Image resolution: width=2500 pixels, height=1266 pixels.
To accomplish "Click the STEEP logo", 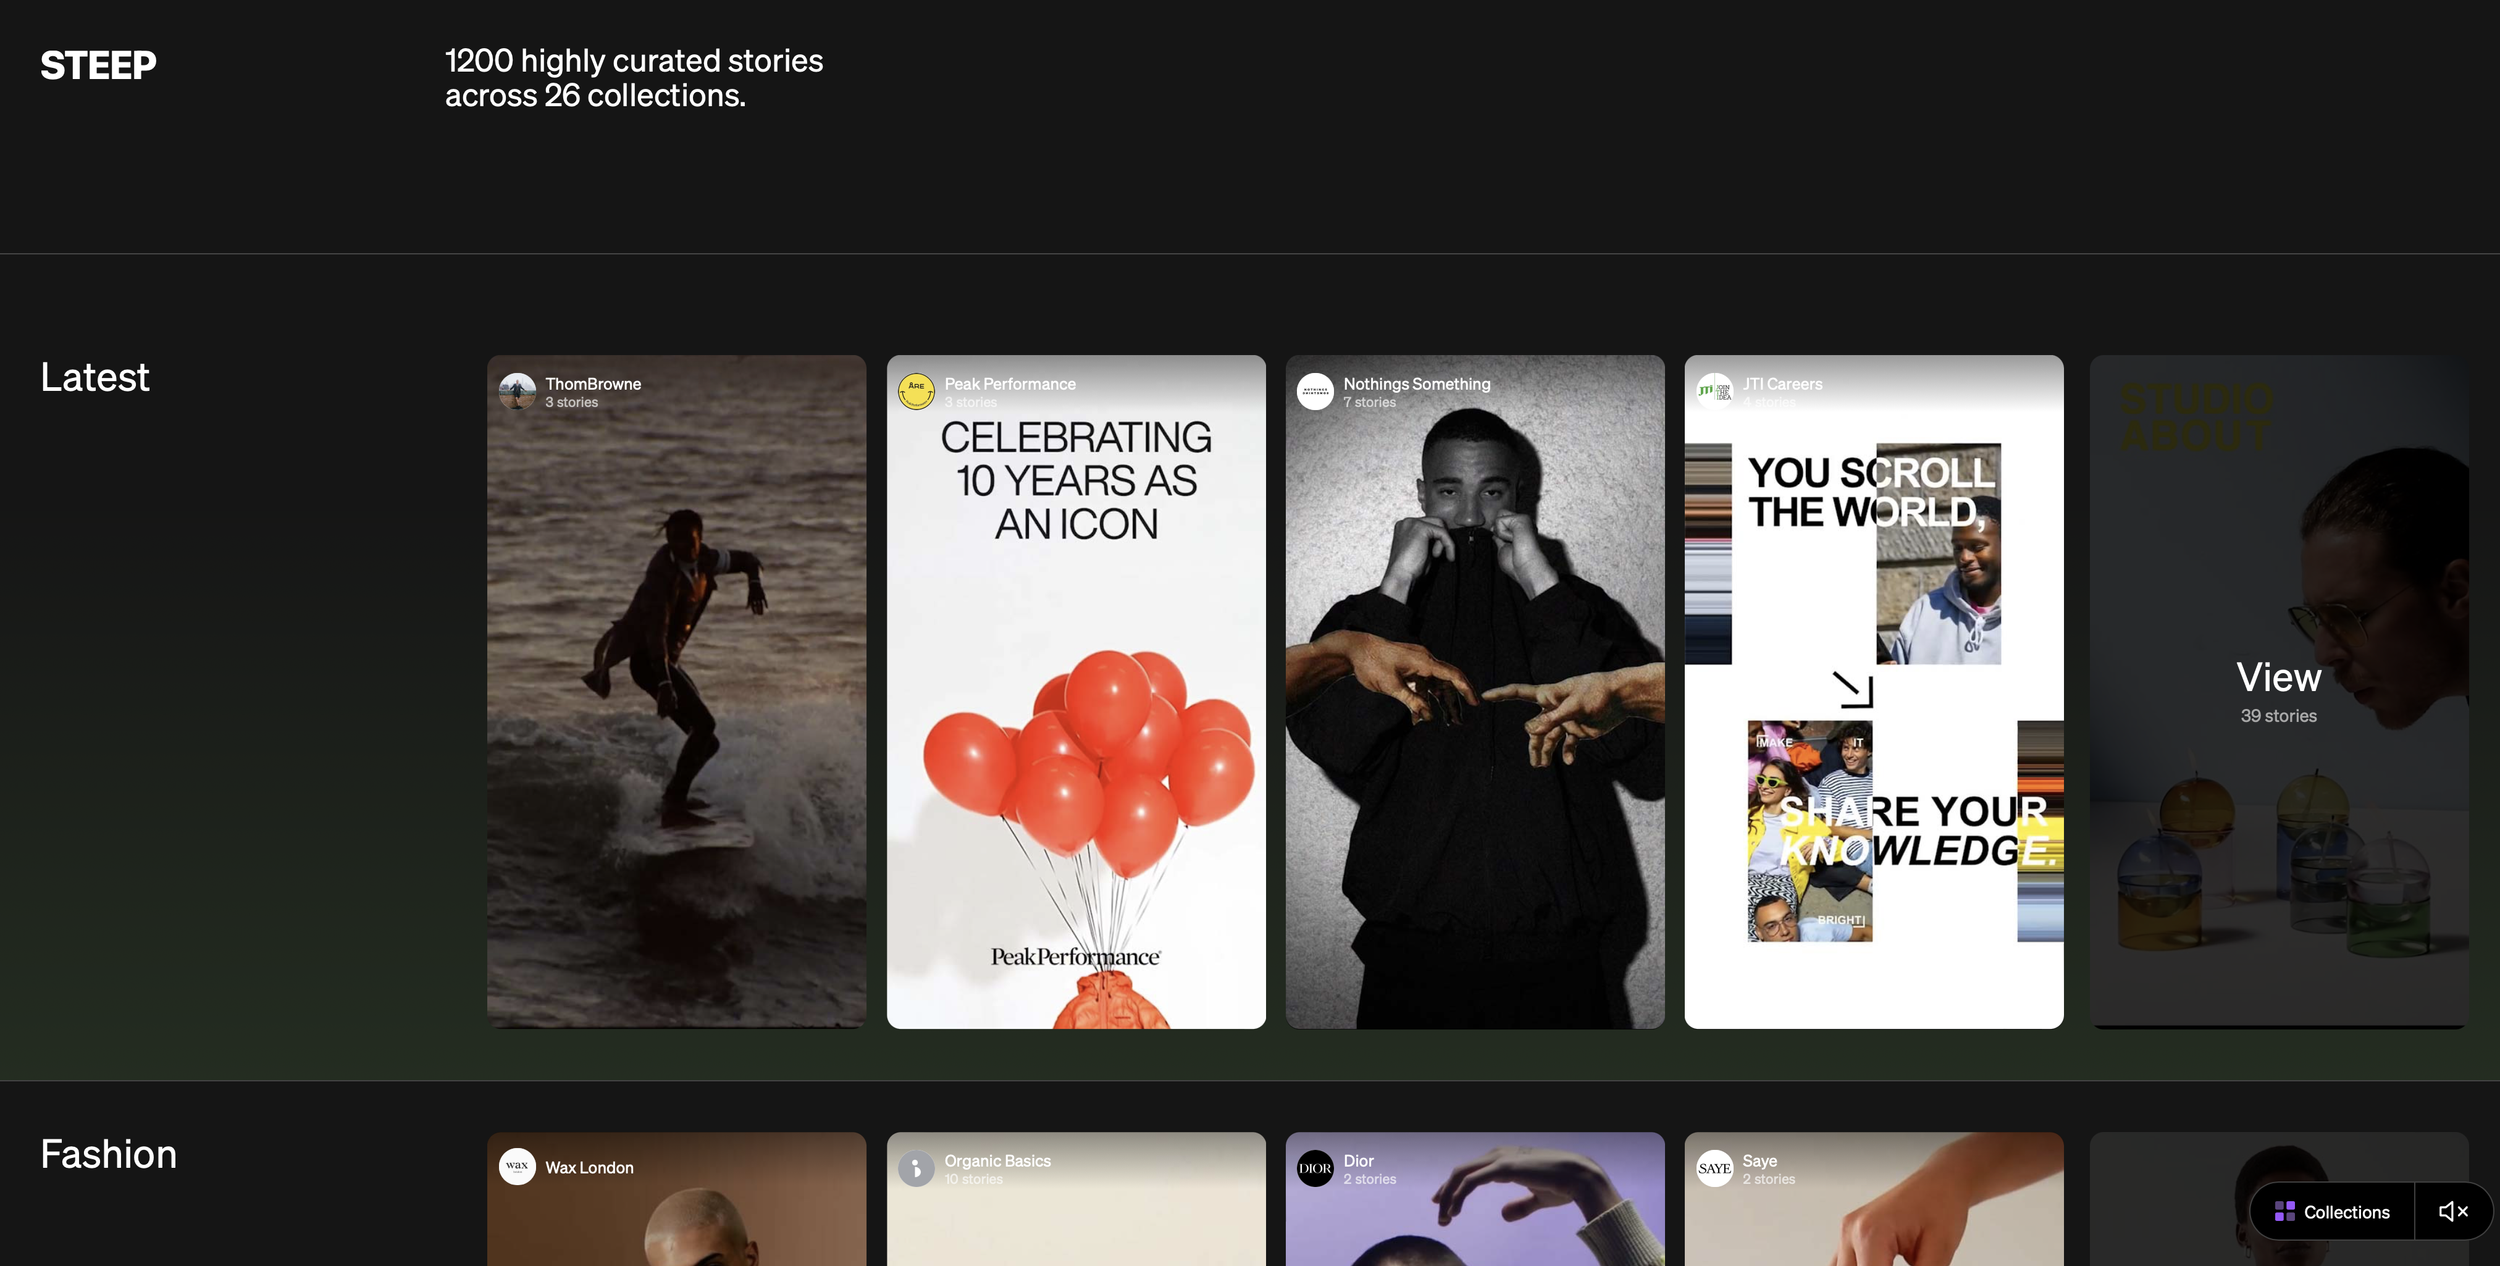I will [x=98, y=66].
